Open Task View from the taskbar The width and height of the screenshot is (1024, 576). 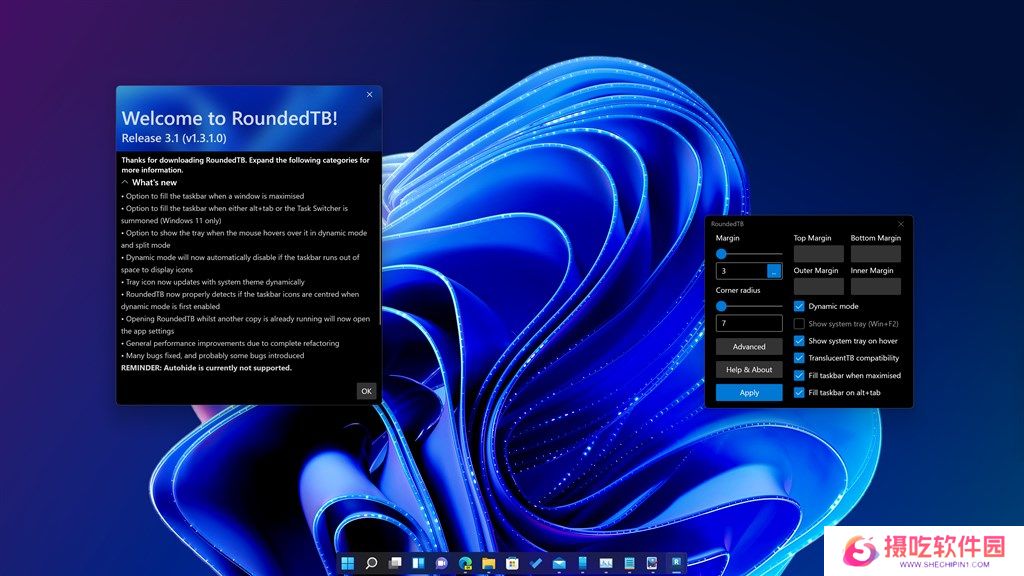(x=395, y=563)
